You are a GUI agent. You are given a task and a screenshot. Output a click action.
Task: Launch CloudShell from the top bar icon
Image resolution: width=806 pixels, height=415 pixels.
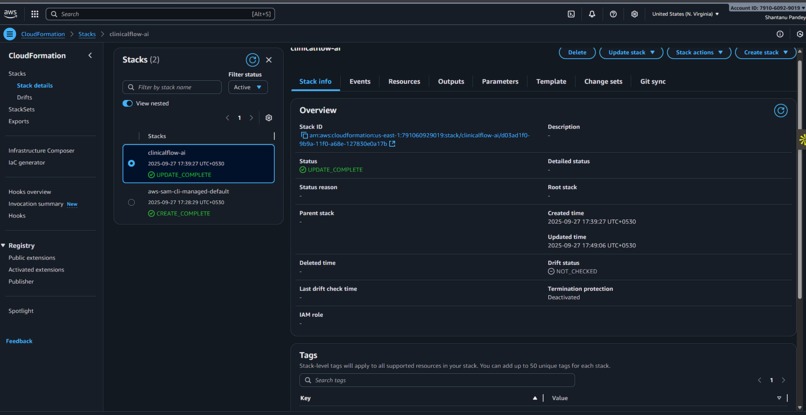571,14
